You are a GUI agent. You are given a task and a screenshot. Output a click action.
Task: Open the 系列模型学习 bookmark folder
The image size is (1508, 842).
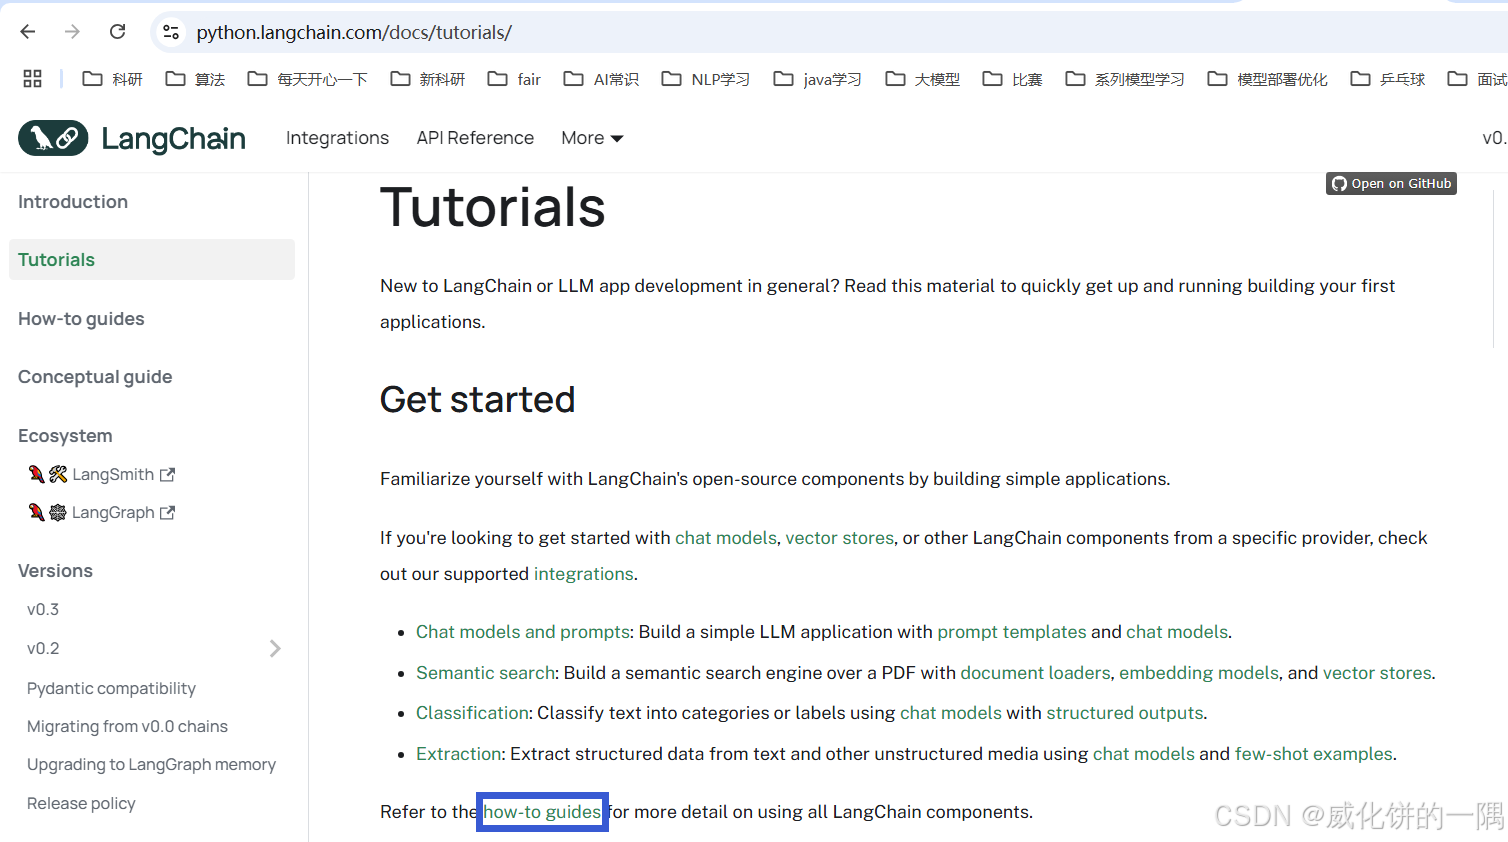(x=1125, y=79)
